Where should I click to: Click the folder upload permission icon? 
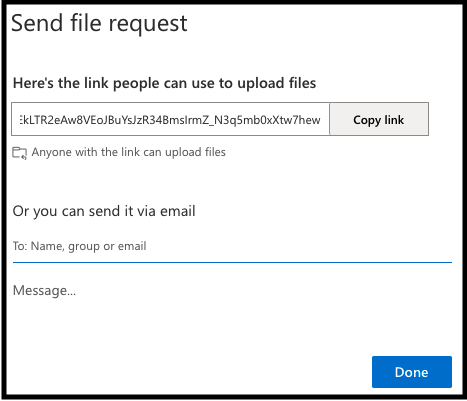pyautogui.click(x=20, y=153)
